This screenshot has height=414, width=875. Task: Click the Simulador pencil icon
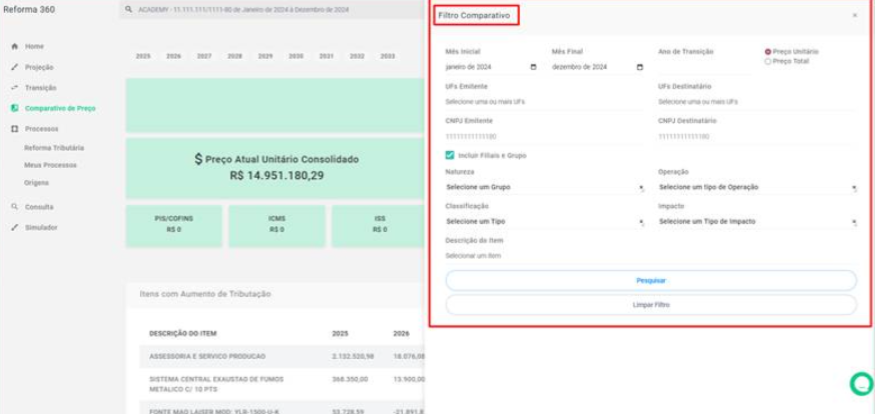coord(15,228)
